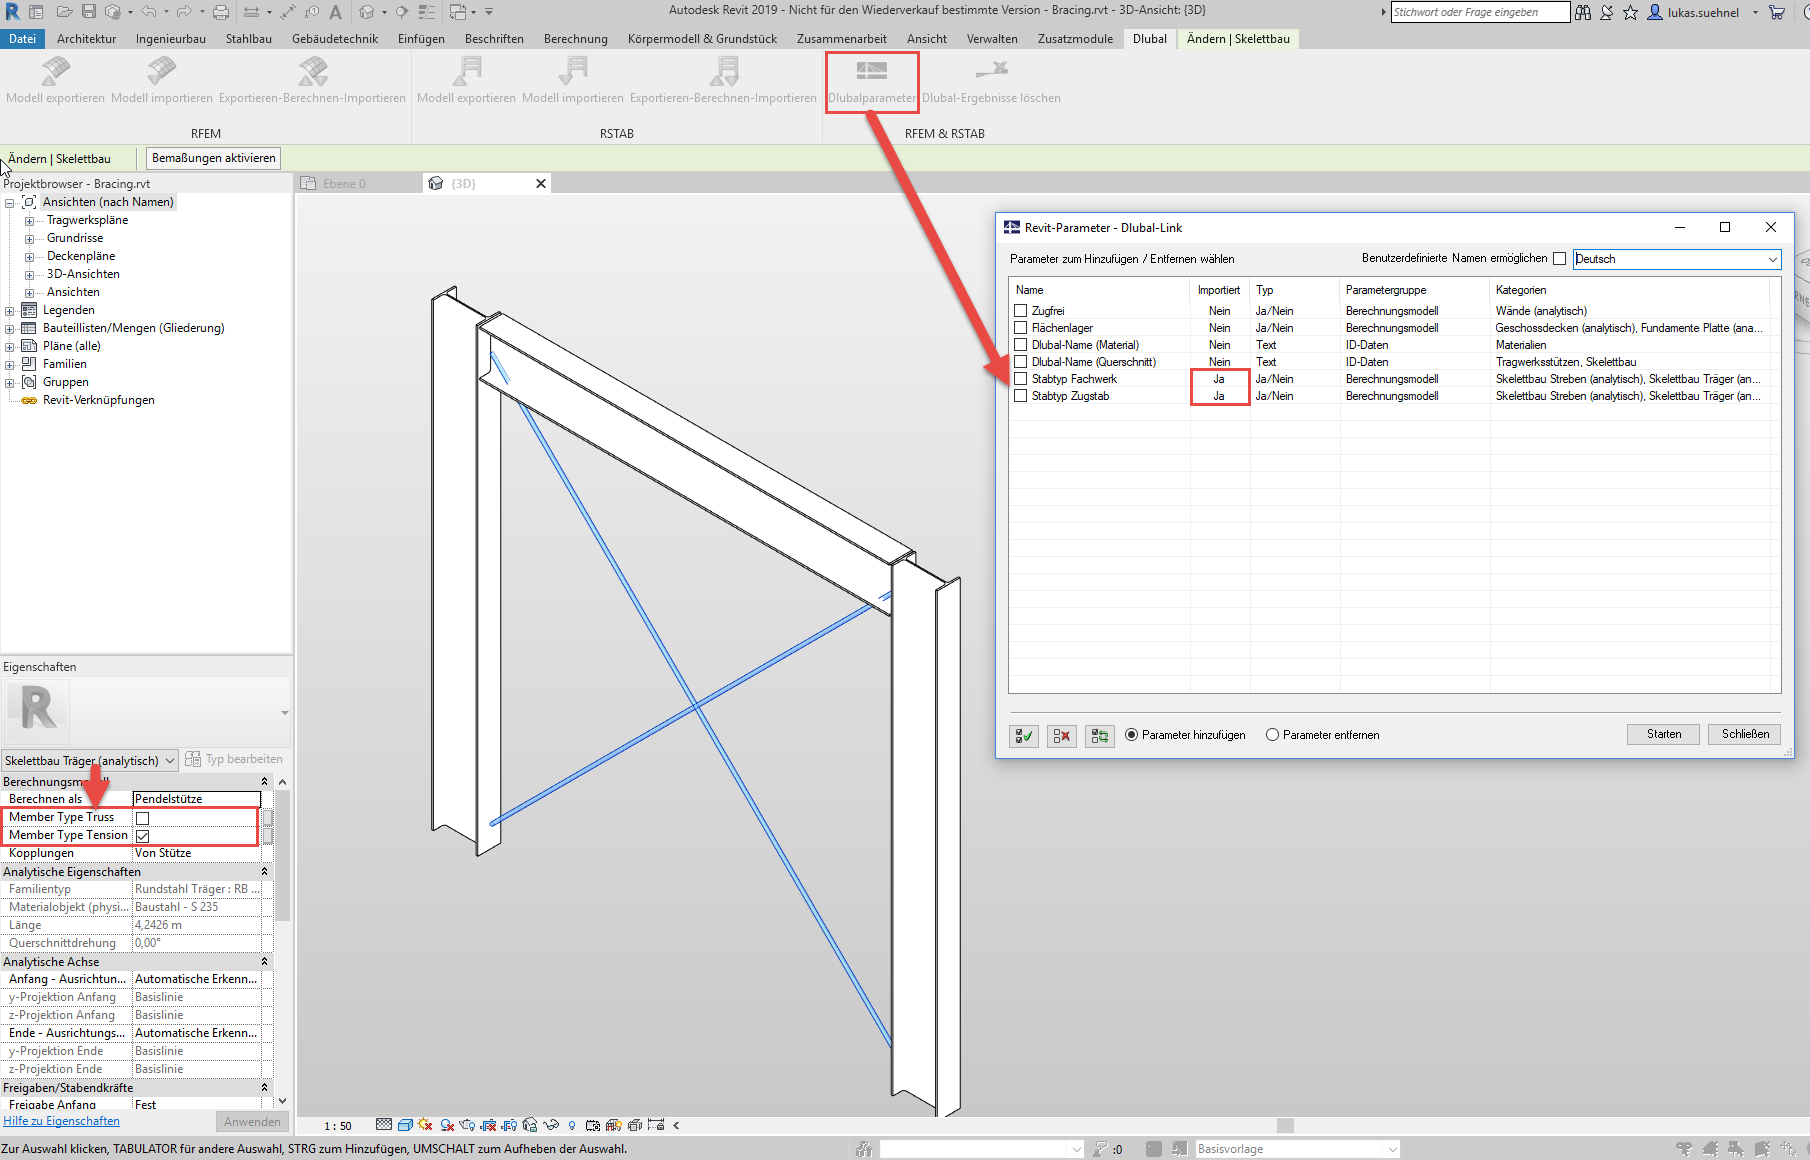Check the Zugfrei parameter checkbox
The width and height of the screenshot is (1810, 1160).
pos(1021,311)
